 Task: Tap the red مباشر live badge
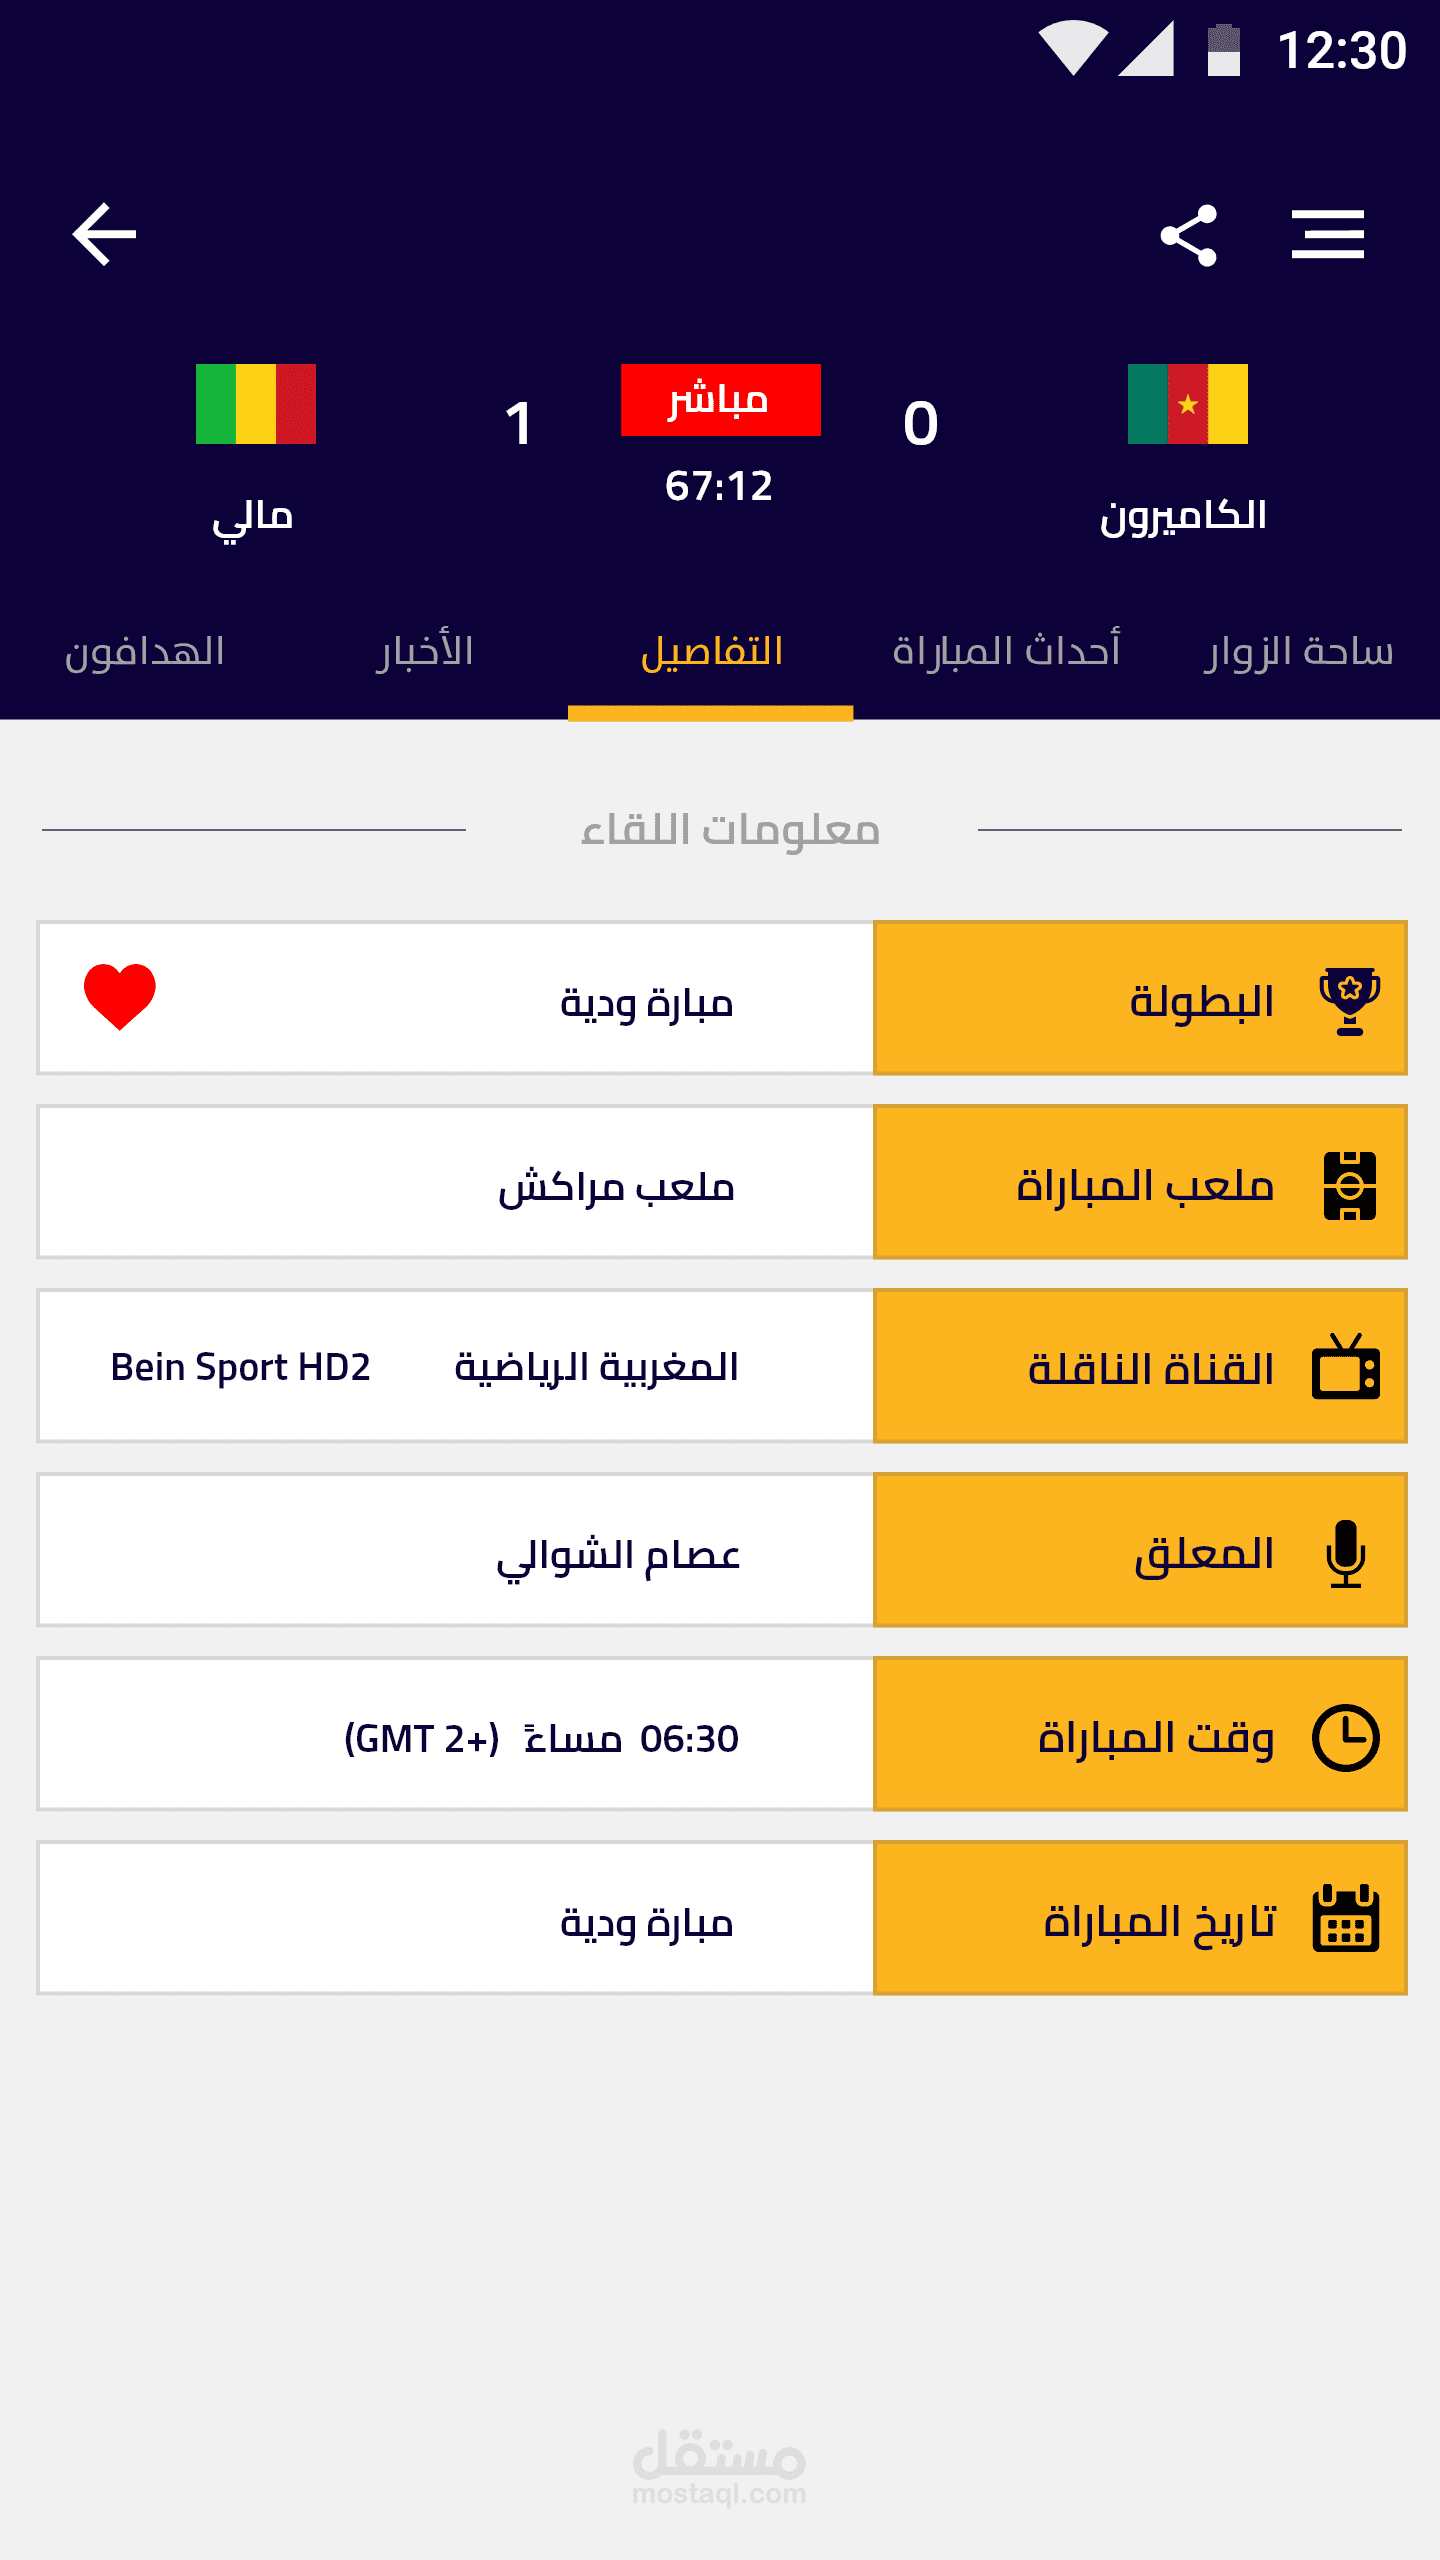pyautogui.click(x=720, y=400)
